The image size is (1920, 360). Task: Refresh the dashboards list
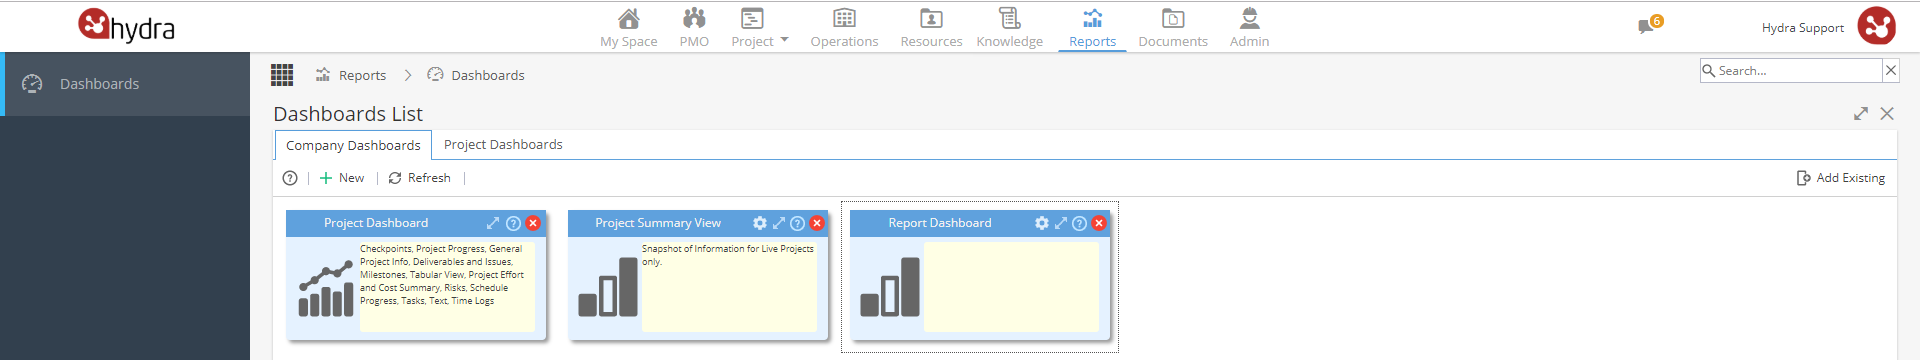click(x=420, y=178)
